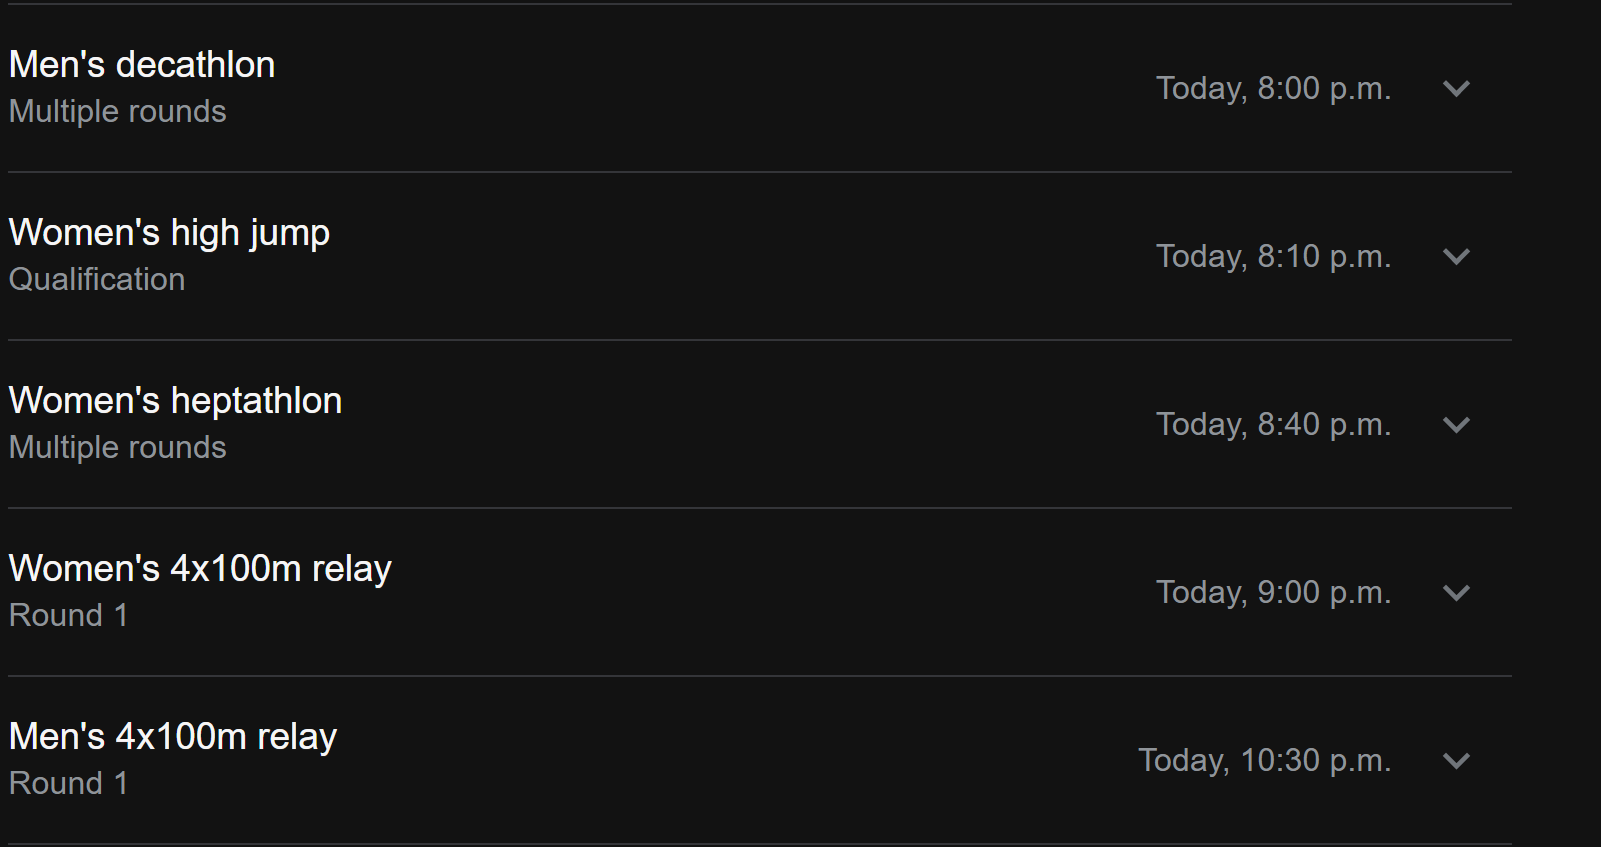Screen dimensions: 1601x847
Task: Expand the Men's 4x100m relay chevron
Action: coord(1456,761)
